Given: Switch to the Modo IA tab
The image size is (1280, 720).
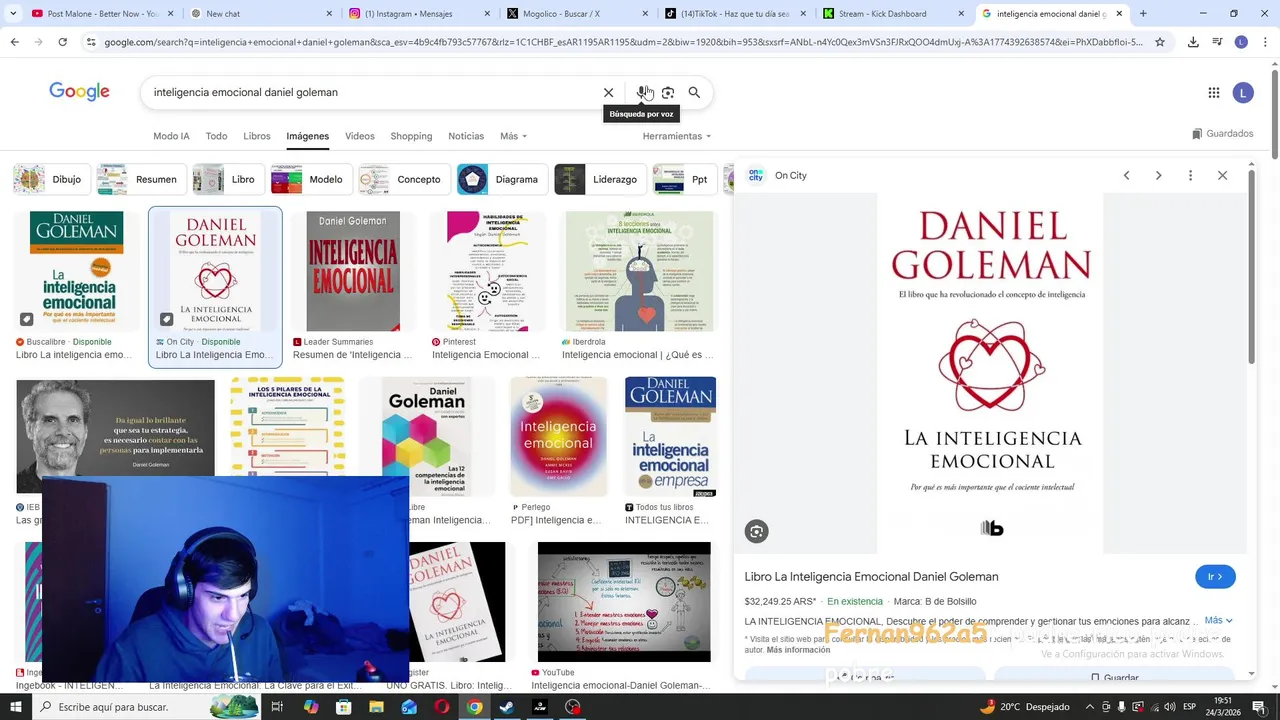Looking at the screenshot, I should pos(171,136).
